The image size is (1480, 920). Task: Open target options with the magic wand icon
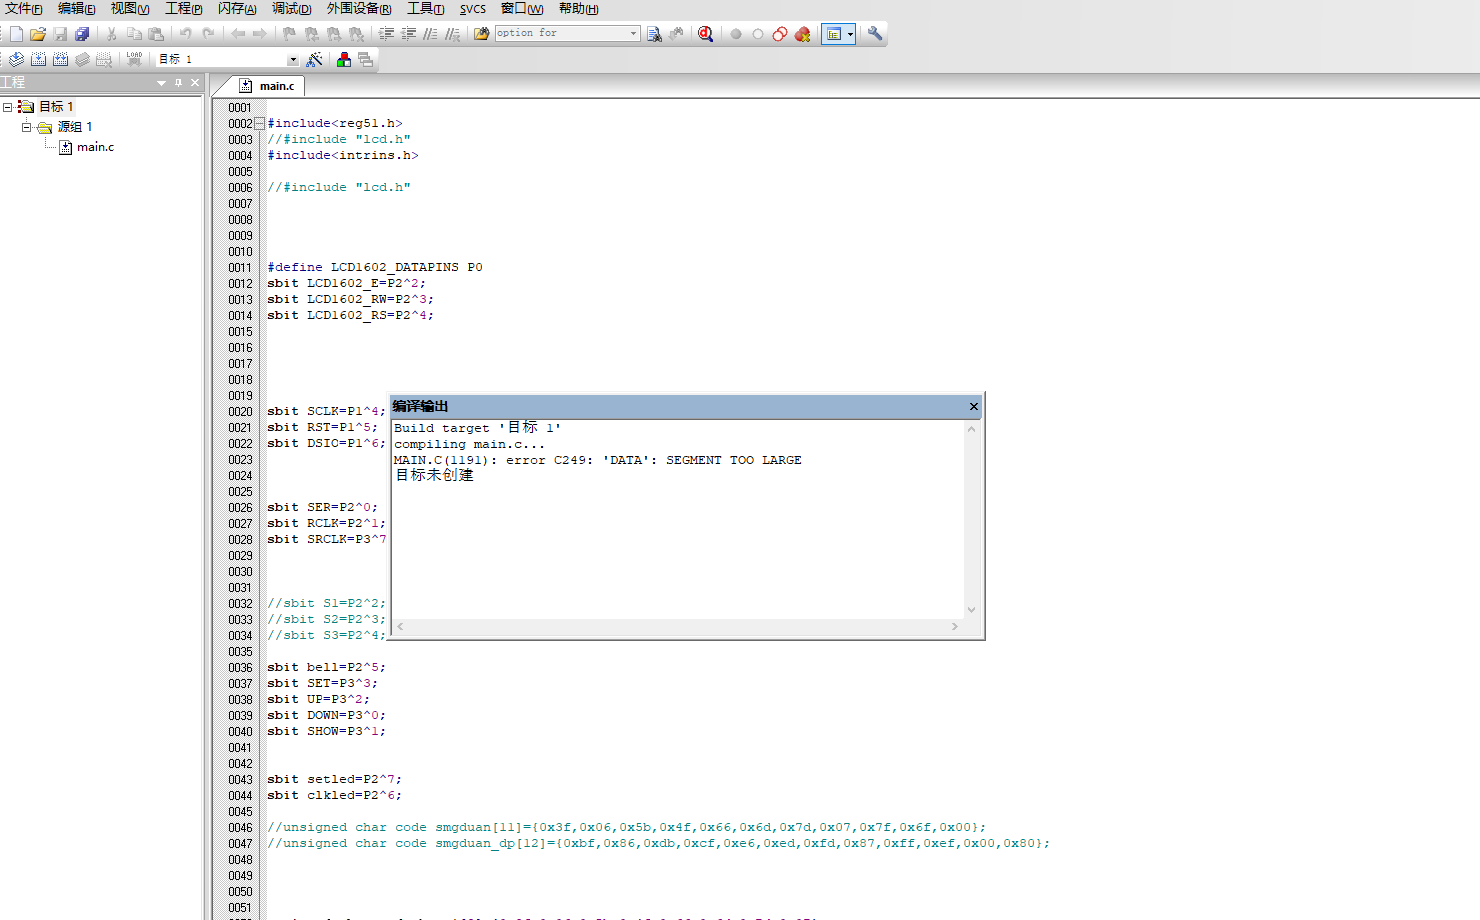(314, 60)
